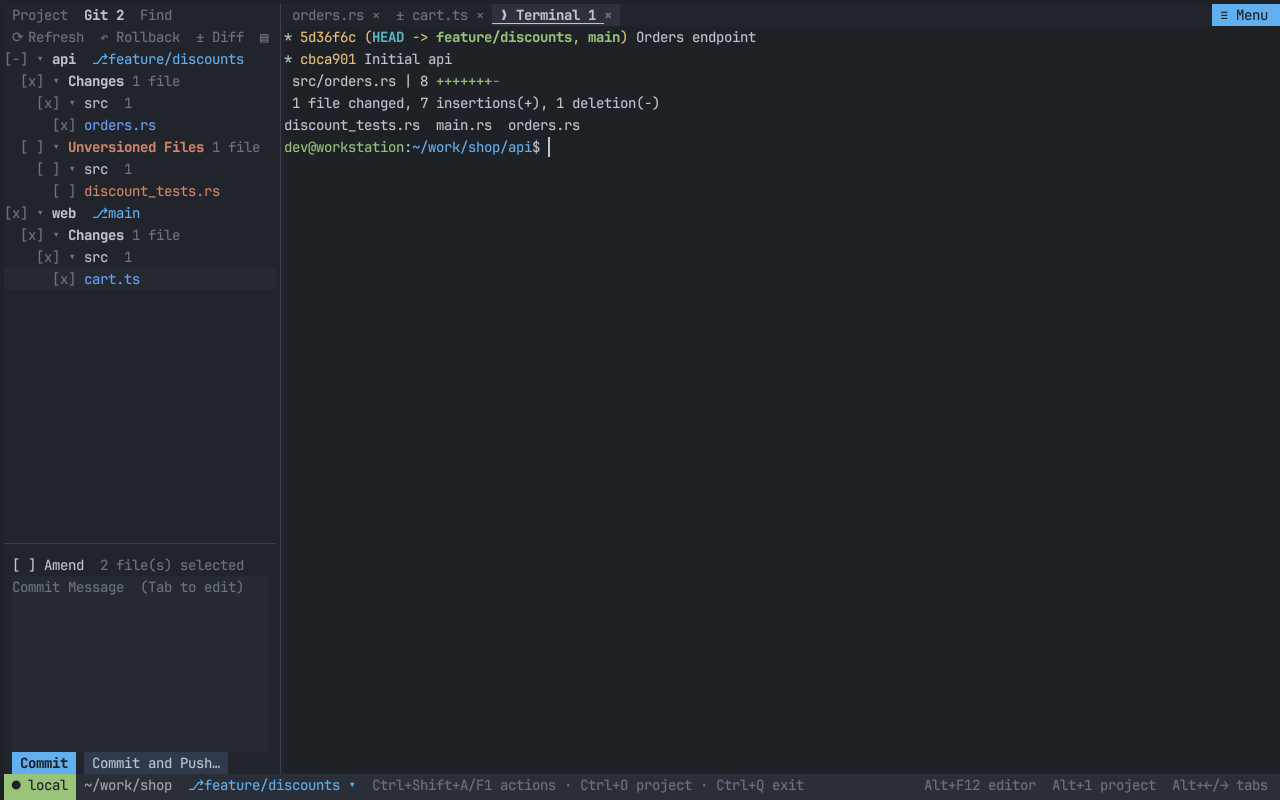Collapse the src folder arrow above cart.ts
The height and width of the screenshot is (800, 1280).
pos(72,257)
